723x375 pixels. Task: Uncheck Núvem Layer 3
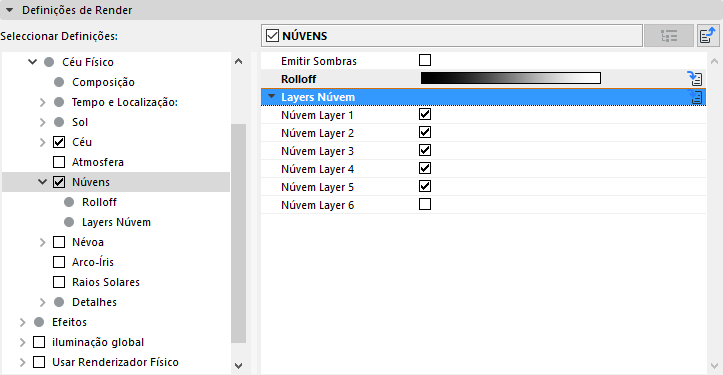[x=425, y=150]
